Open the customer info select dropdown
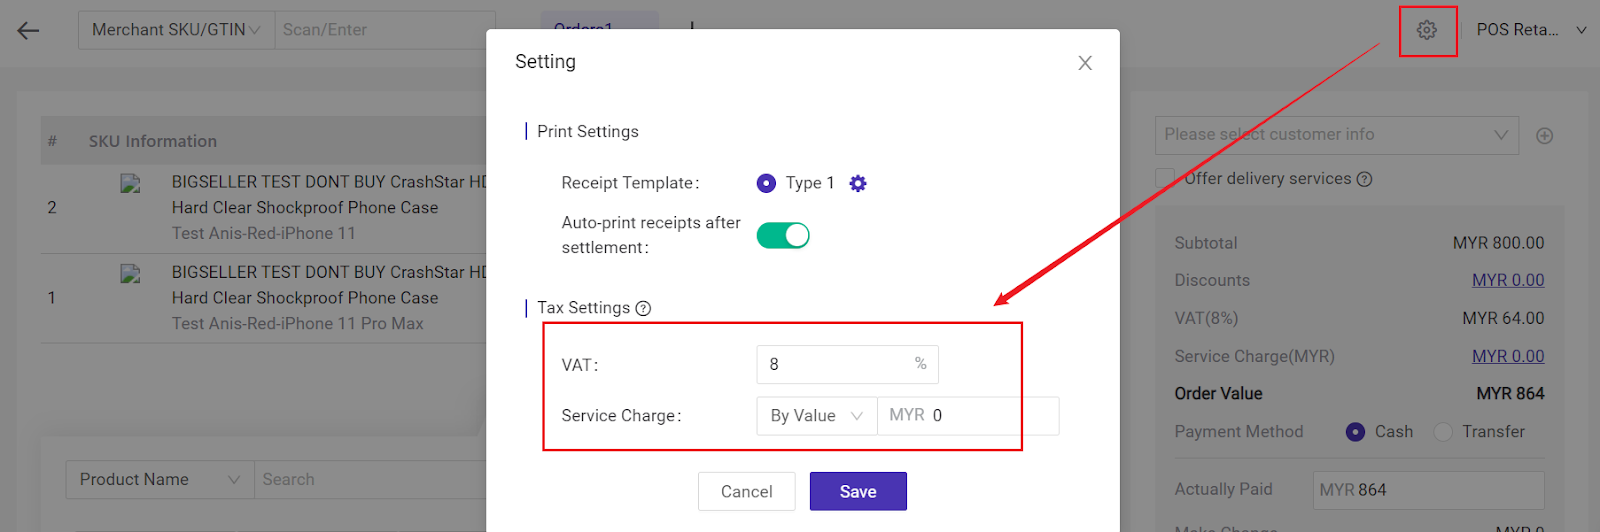The width and height of the screenshot is (1600, 532). coord(1336,135)
